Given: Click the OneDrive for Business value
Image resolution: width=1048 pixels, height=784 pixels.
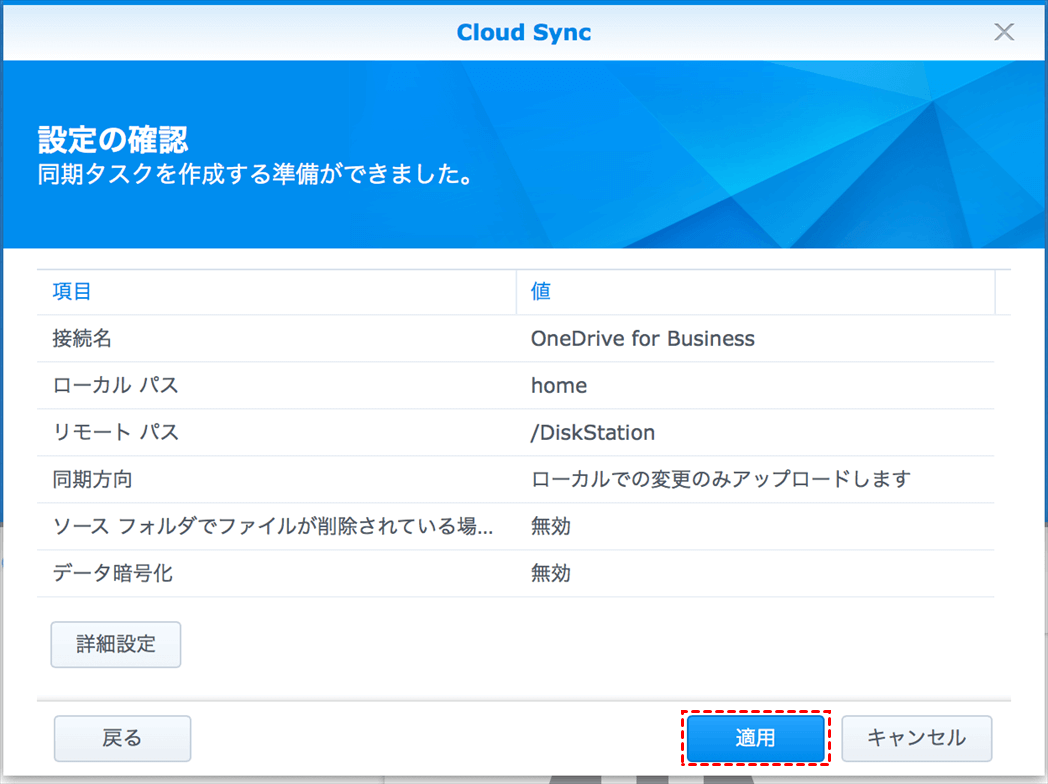Looking at the screenshot, I should point(642,339).
